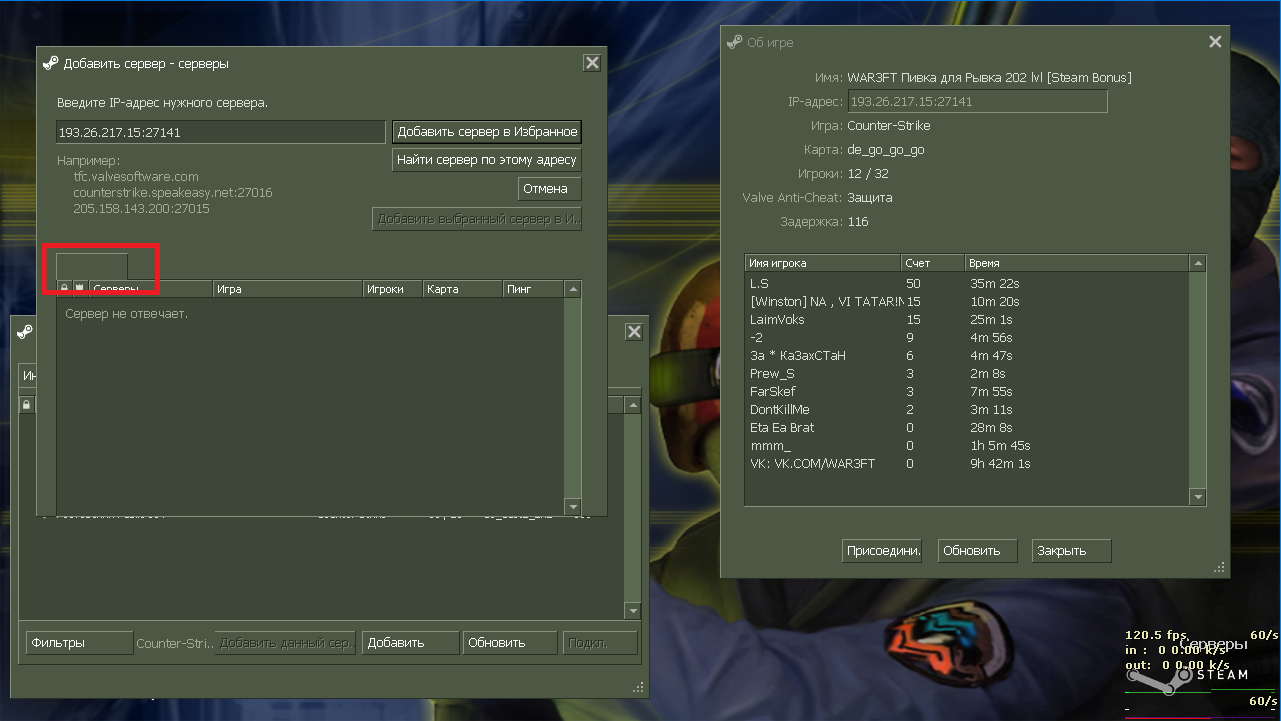Click 'Найти сервер по этому адресу' button
This screenshot has height=721, width=1281.
tap(487, 160)
